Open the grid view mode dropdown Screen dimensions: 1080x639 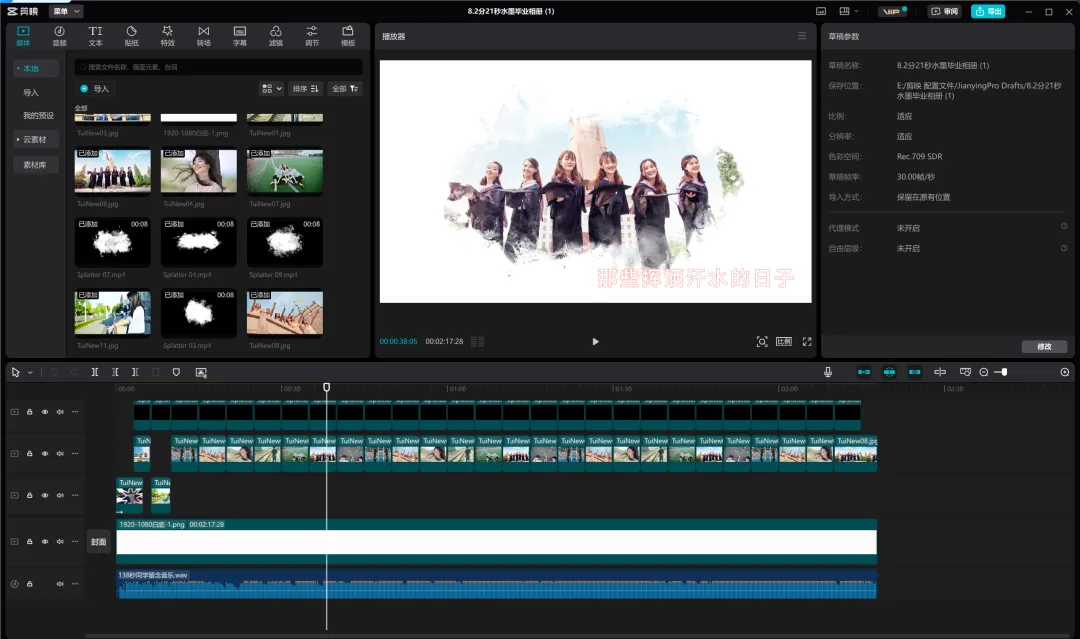pos(271,89)
